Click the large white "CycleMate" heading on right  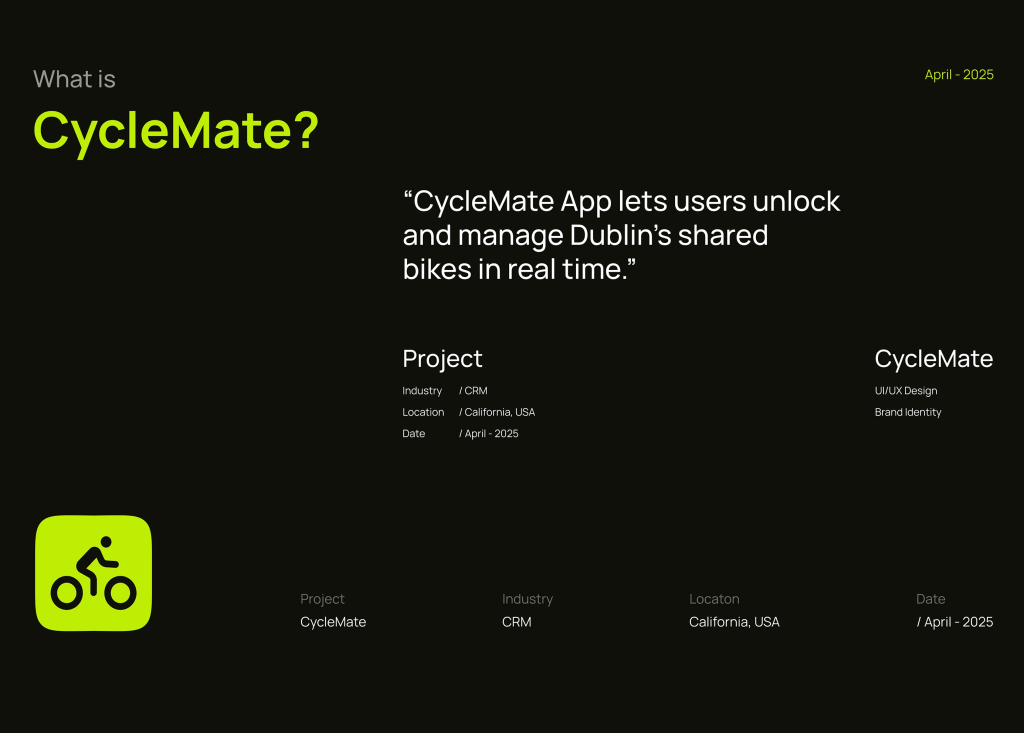coord(933,359)
